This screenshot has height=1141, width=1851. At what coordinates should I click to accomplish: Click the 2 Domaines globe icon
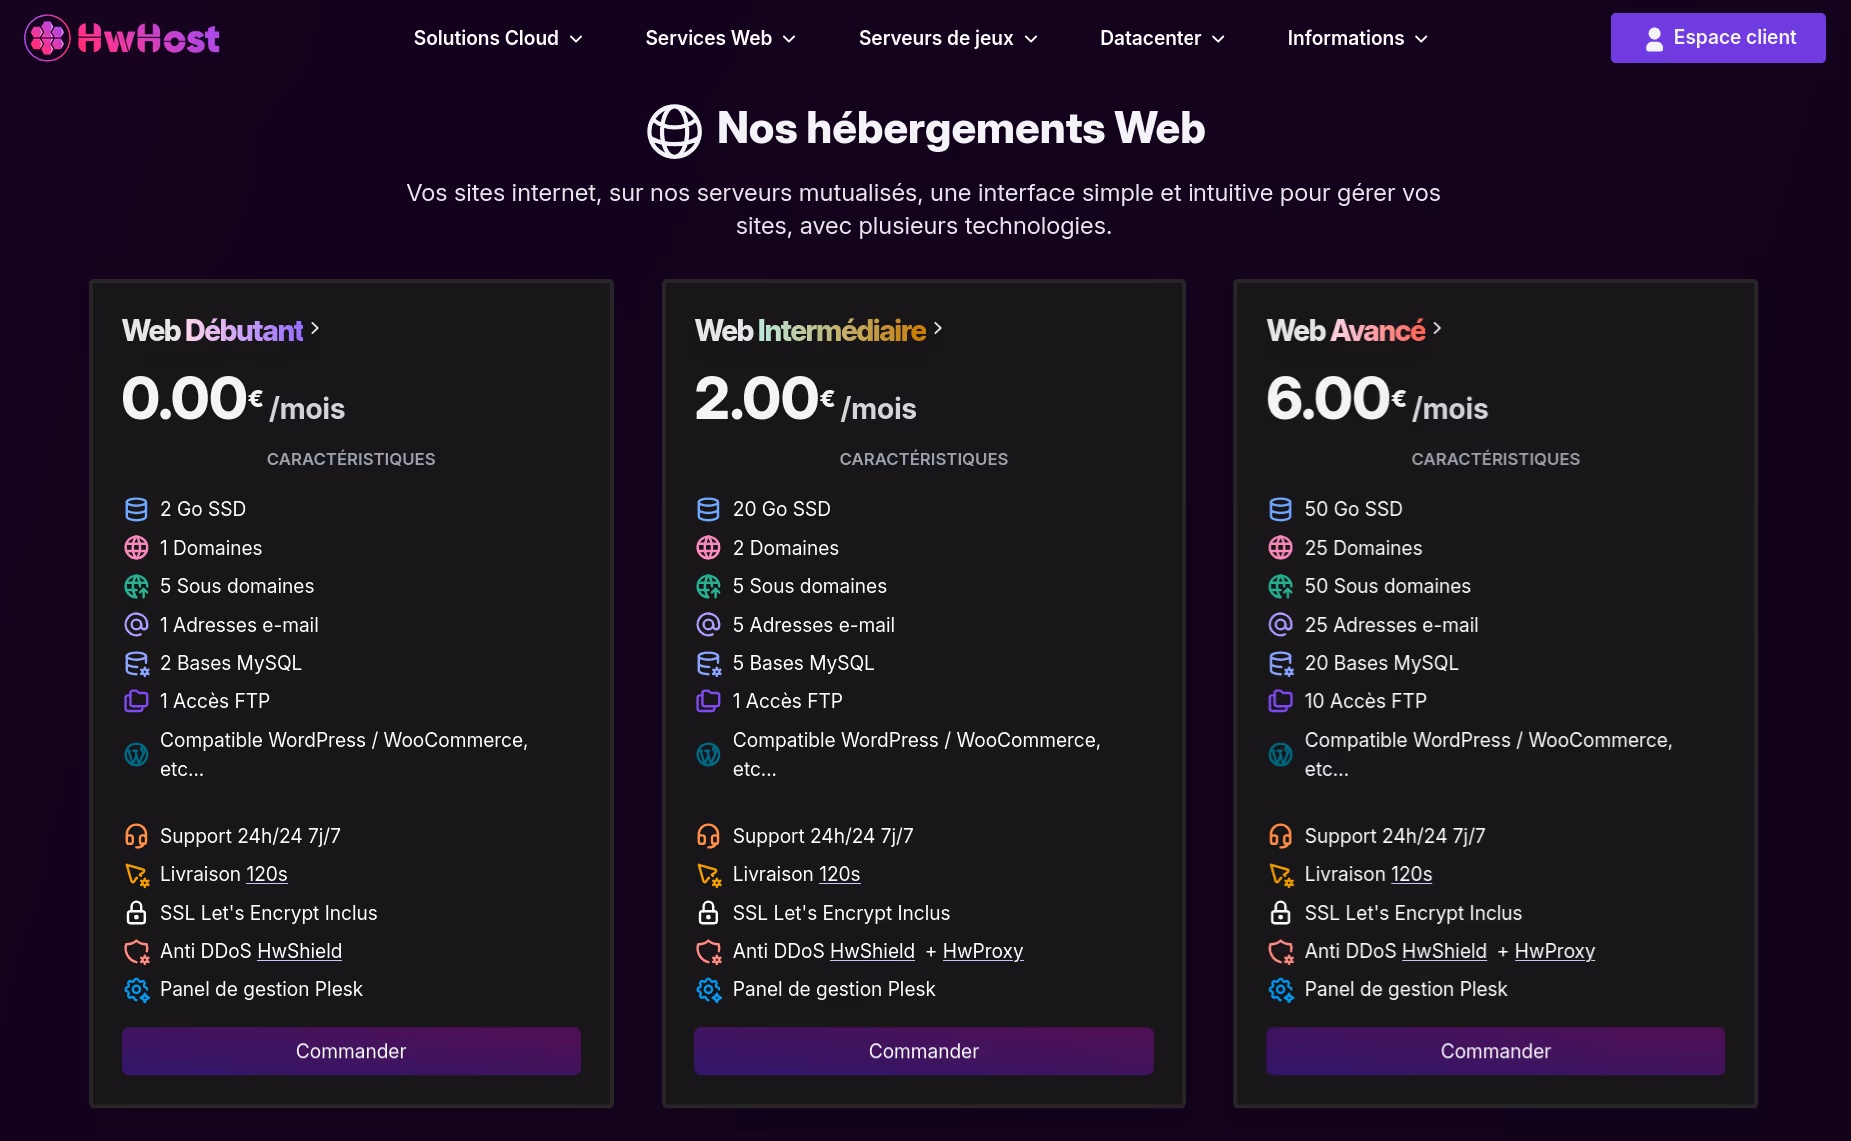point(708,548)
